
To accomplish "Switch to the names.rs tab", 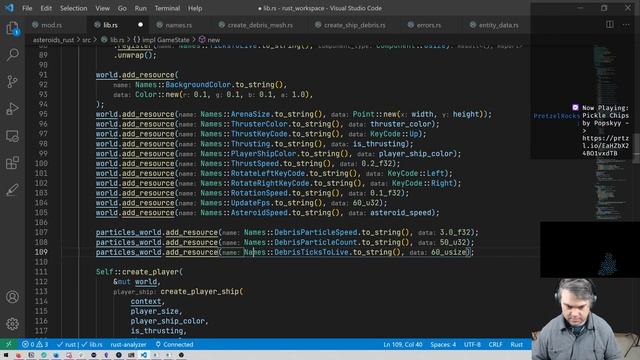I will [x=179, y=25].
